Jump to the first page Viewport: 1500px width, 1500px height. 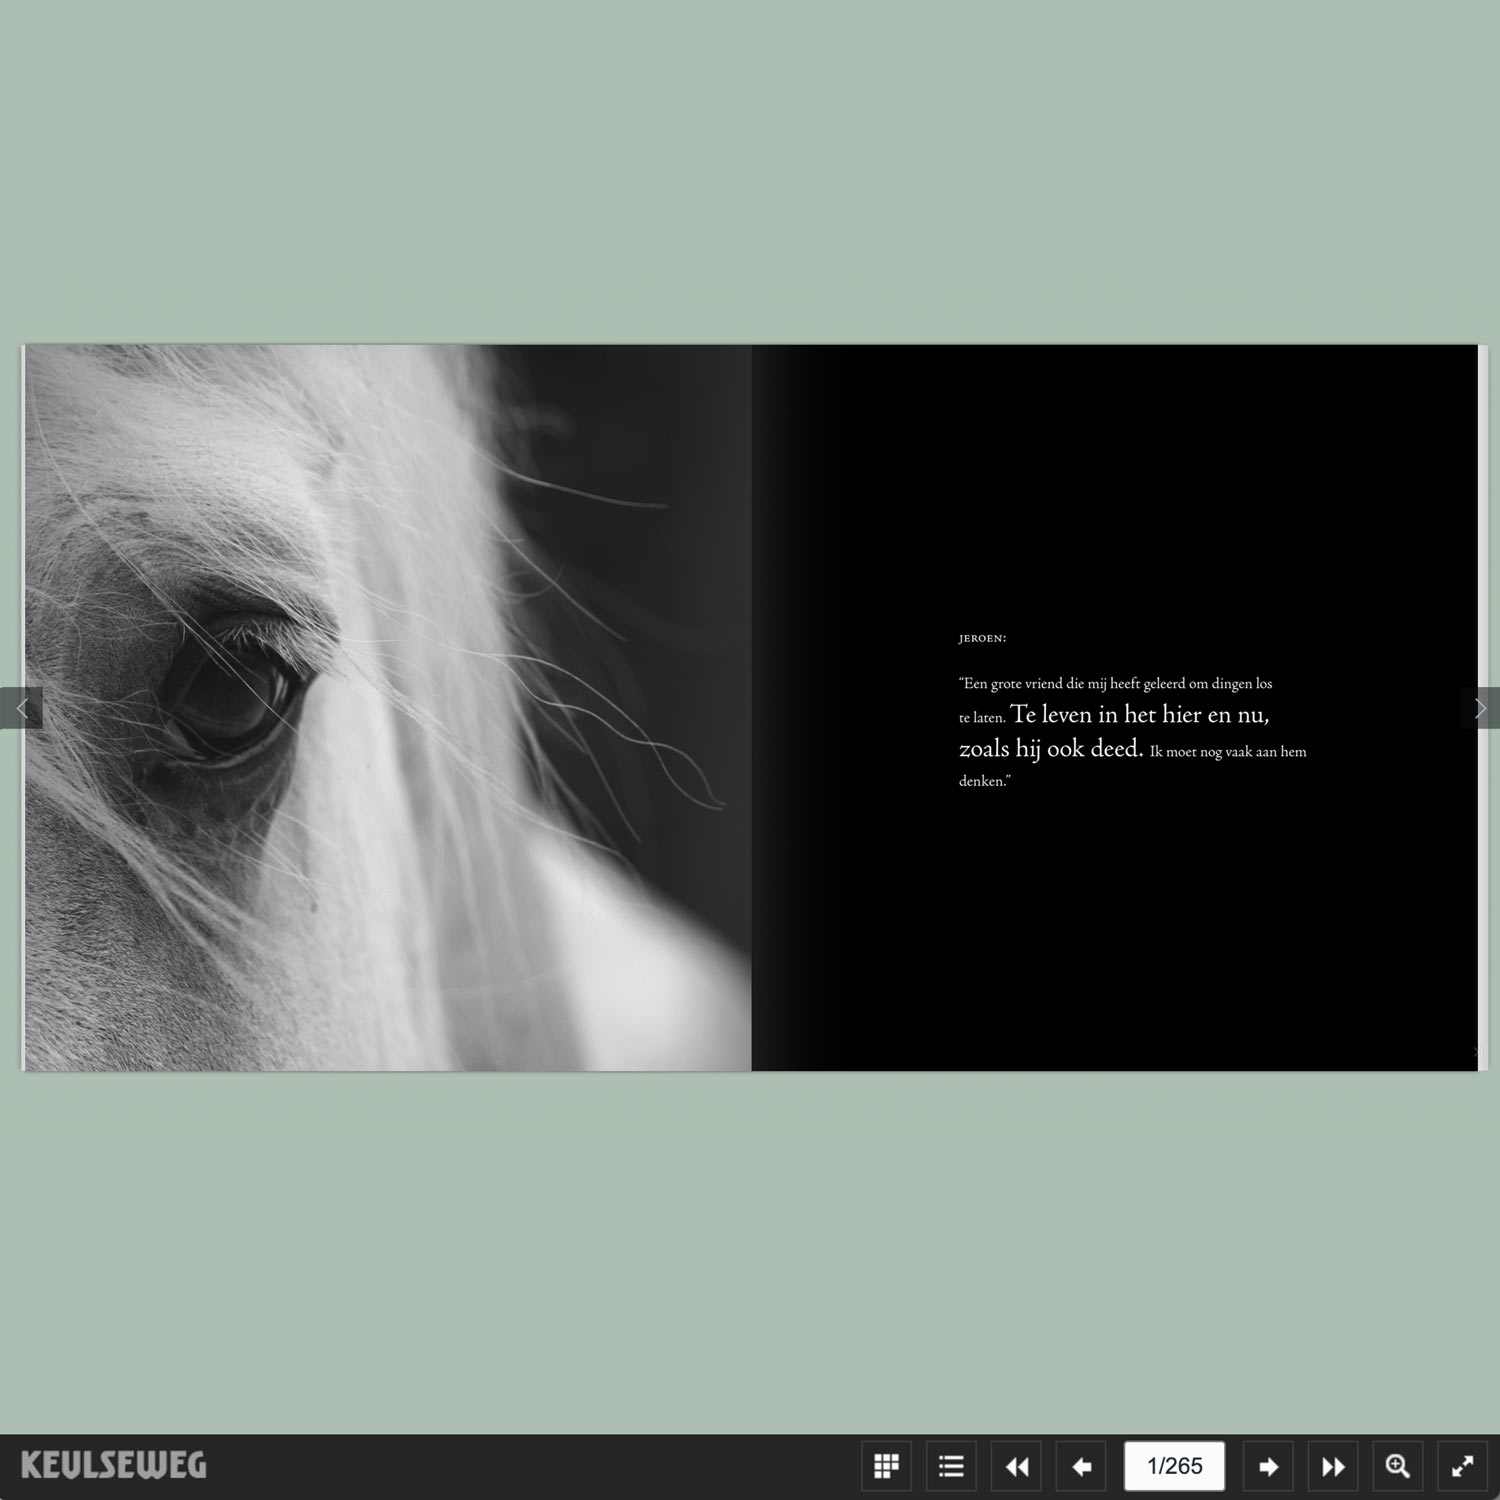1016,1466
